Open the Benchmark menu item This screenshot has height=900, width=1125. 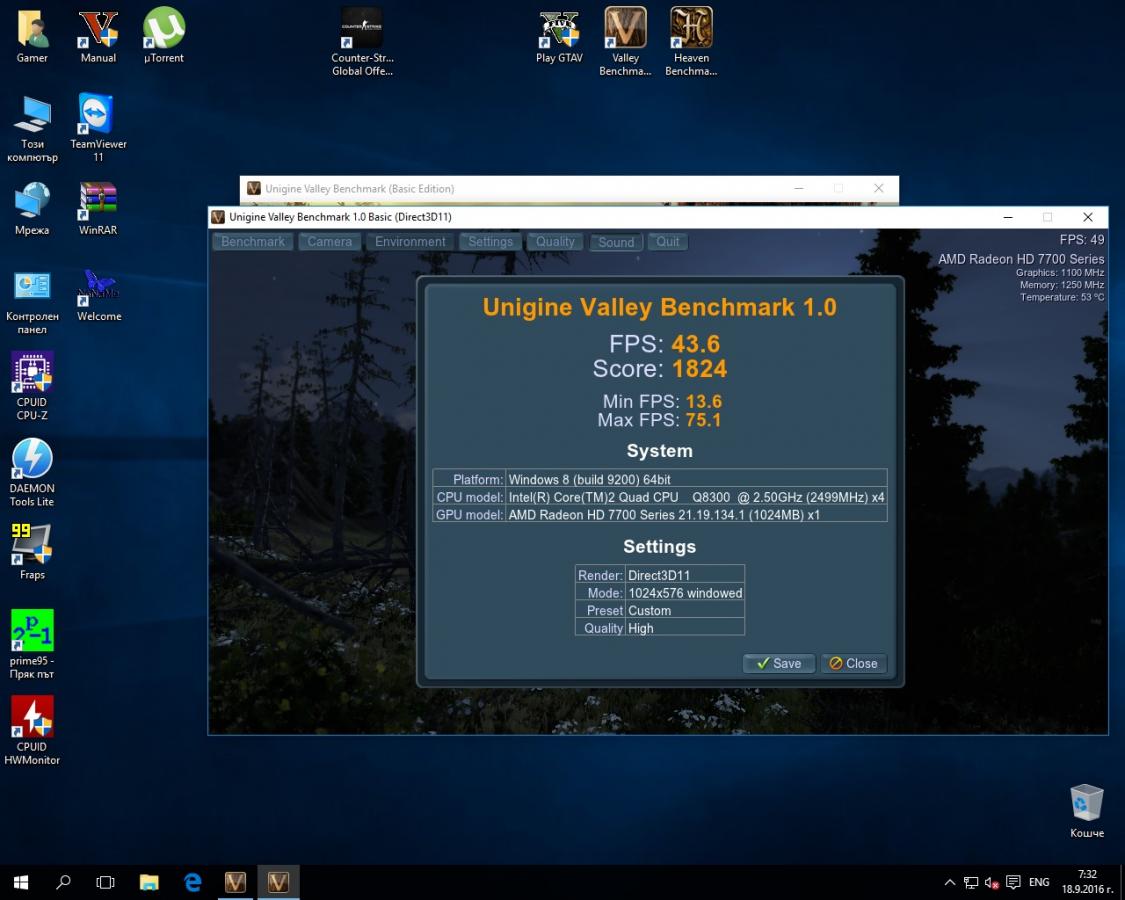(x=253, y=242)
